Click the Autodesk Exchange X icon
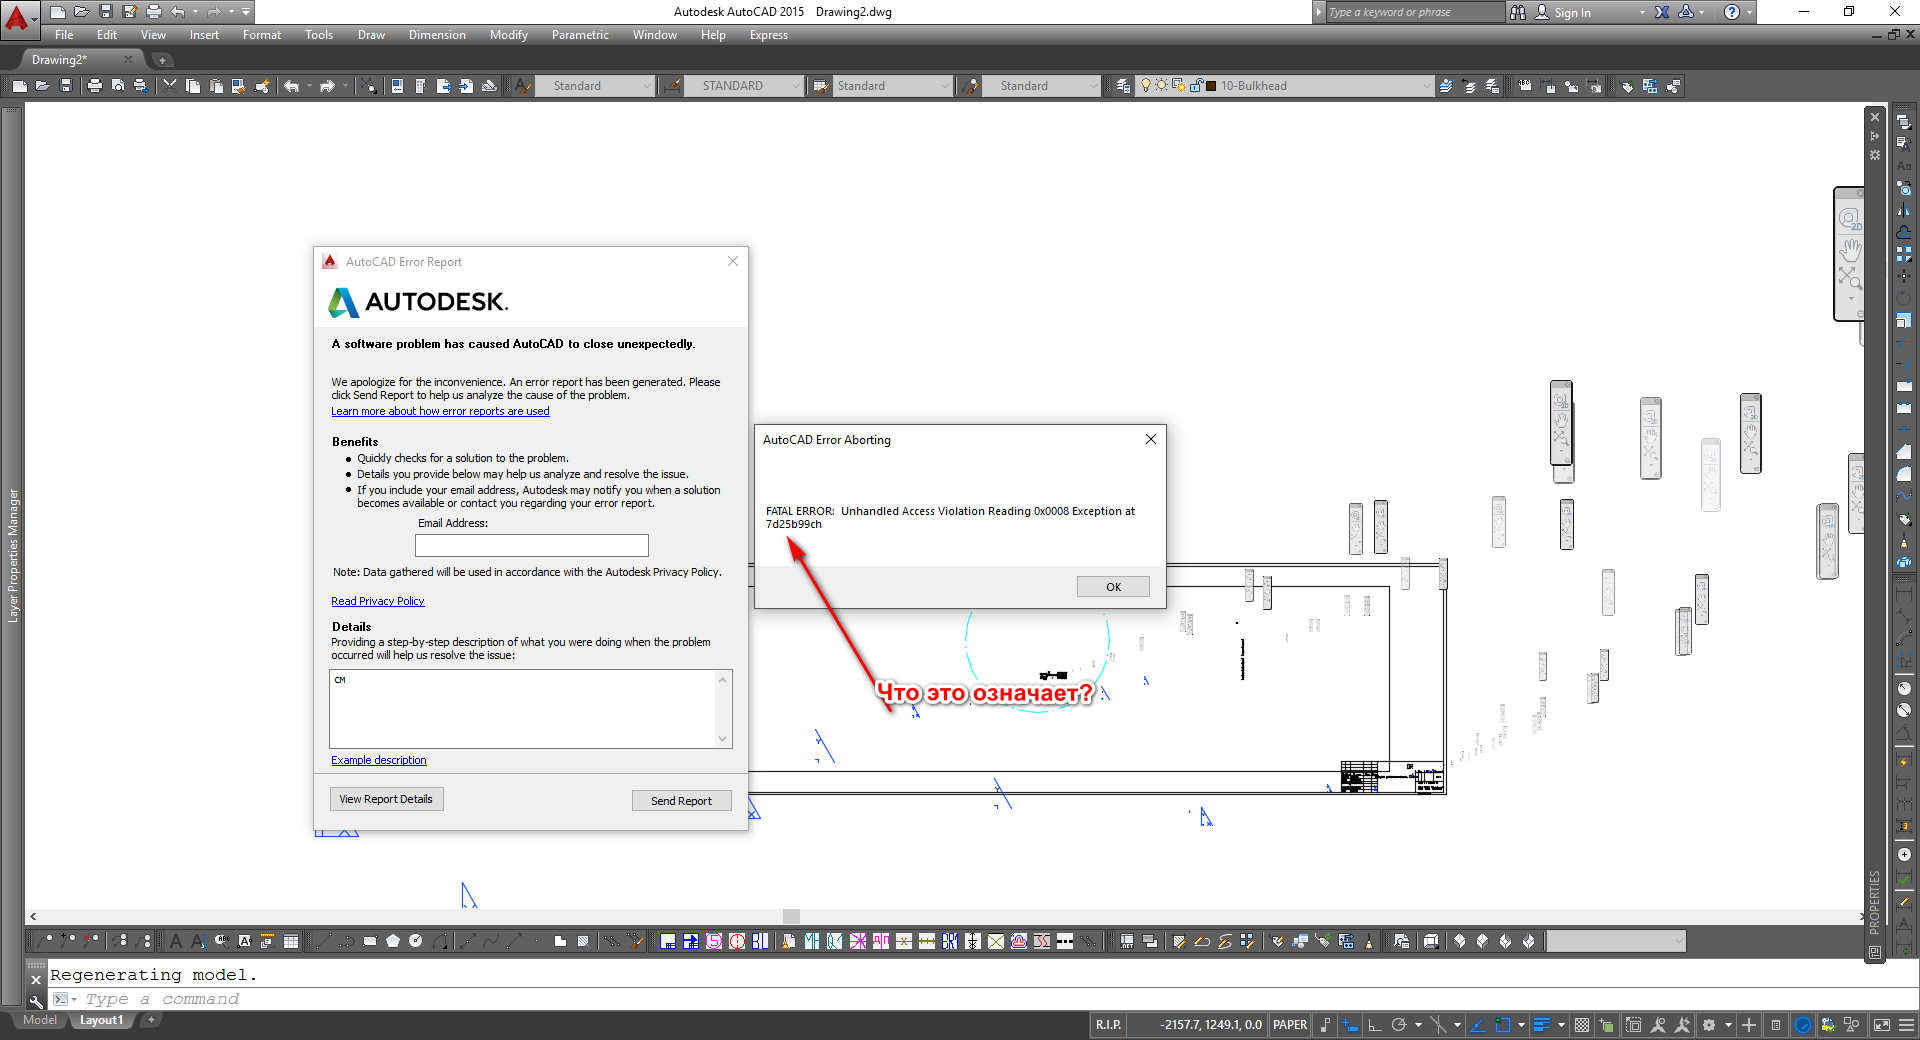Viewport: 1920px width, 1040px height. click(x=1662, y=12)
